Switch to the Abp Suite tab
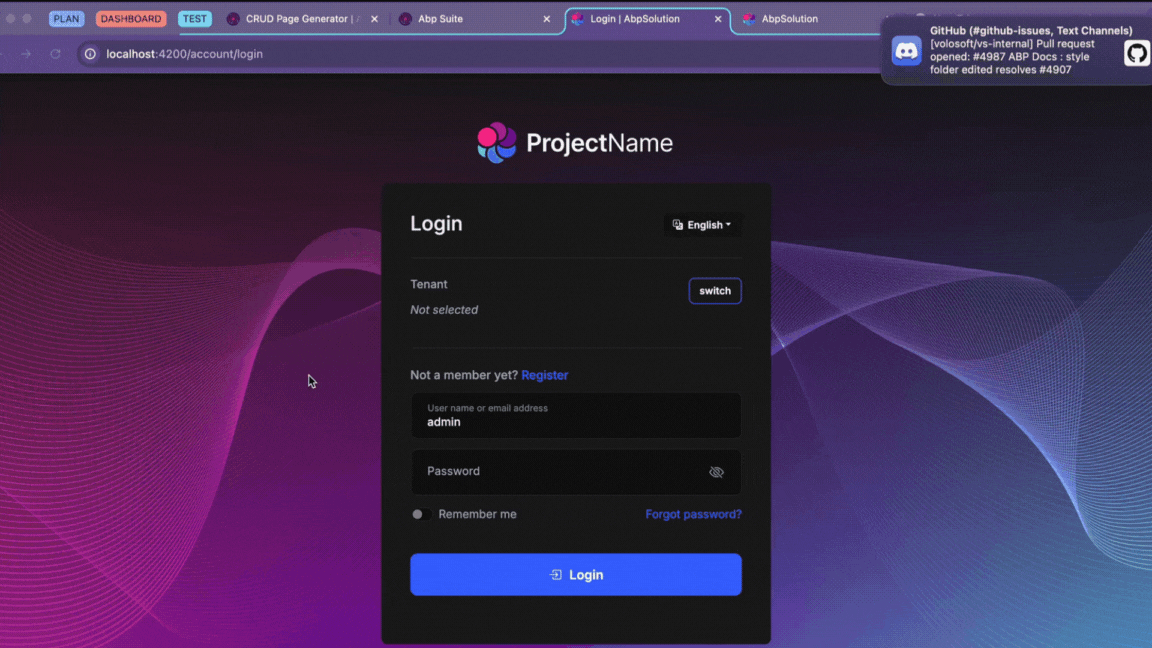 (x=475, y=19)
